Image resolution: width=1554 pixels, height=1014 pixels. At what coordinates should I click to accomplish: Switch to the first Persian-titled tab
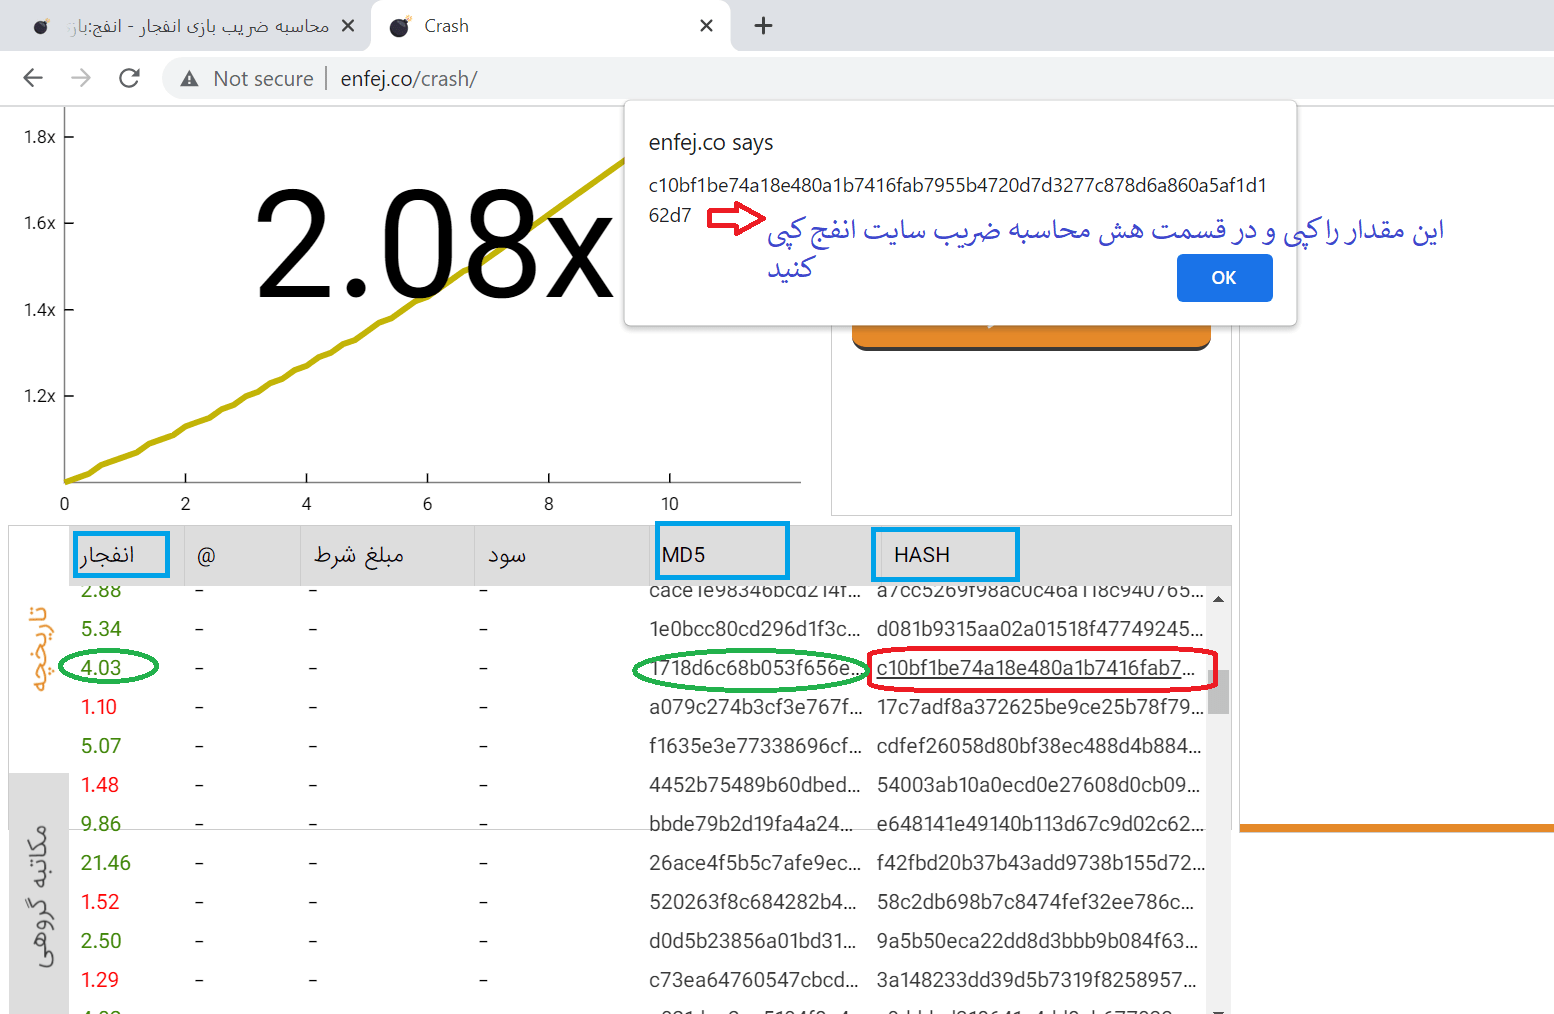(190, 26)
